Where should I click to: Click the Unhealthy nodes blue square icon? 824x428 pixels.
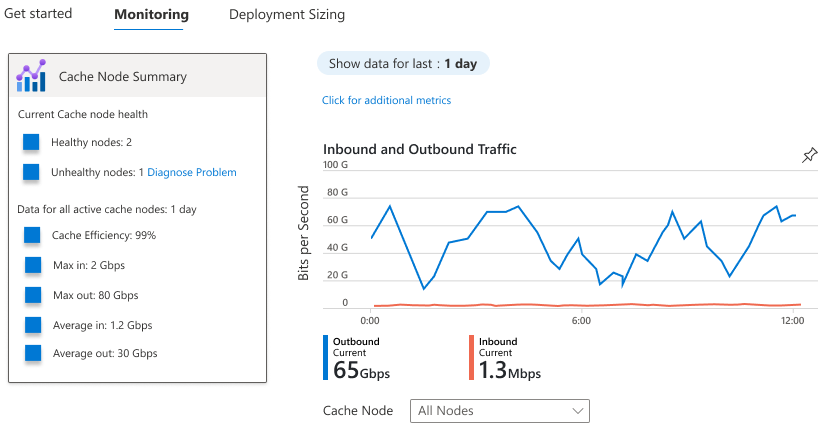click(31, 173)
